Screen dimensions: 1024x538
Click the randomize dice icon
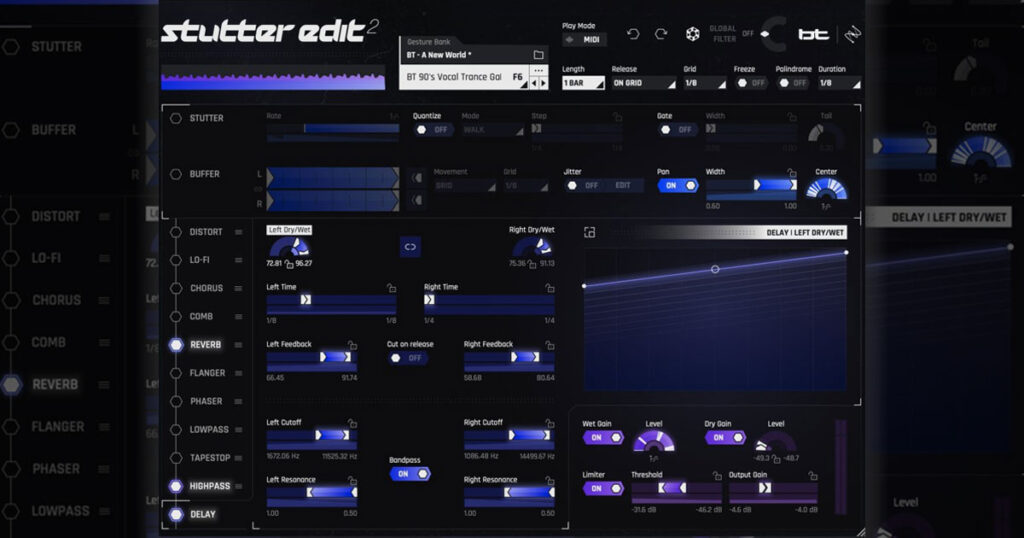(692, 34)
